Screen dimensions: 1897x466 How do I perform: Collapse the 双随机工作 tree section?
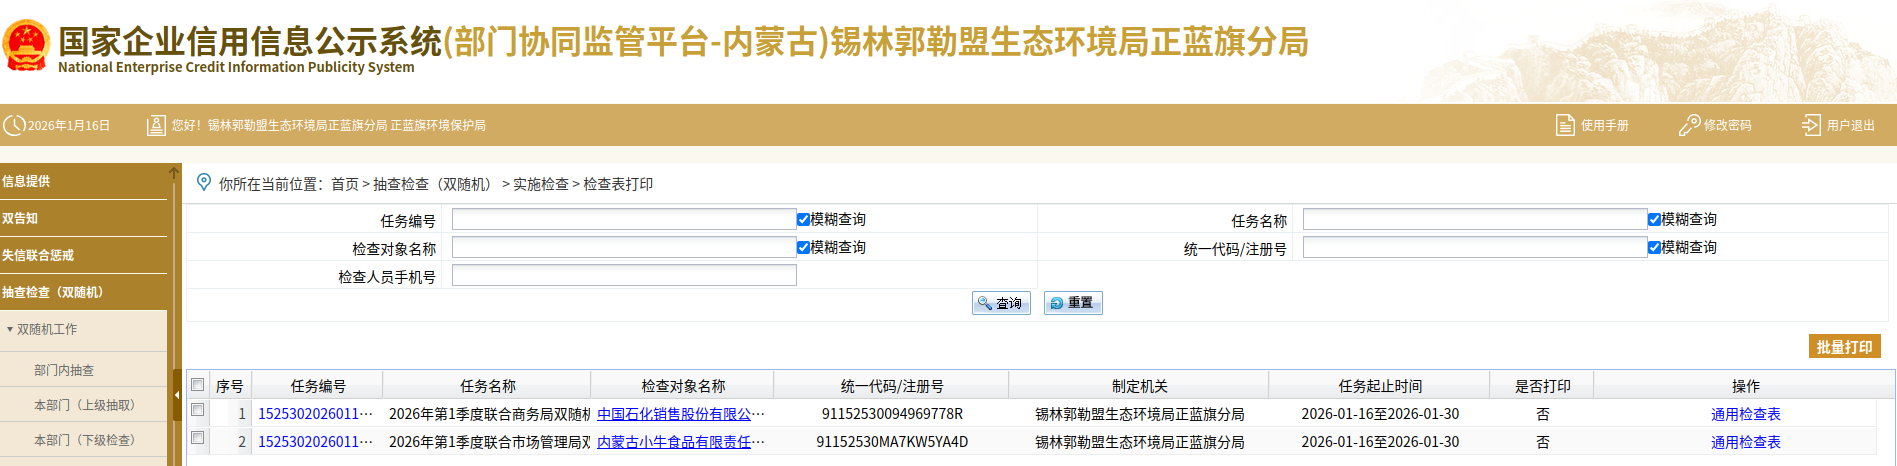pyautogui.click(x=10, y=329)
